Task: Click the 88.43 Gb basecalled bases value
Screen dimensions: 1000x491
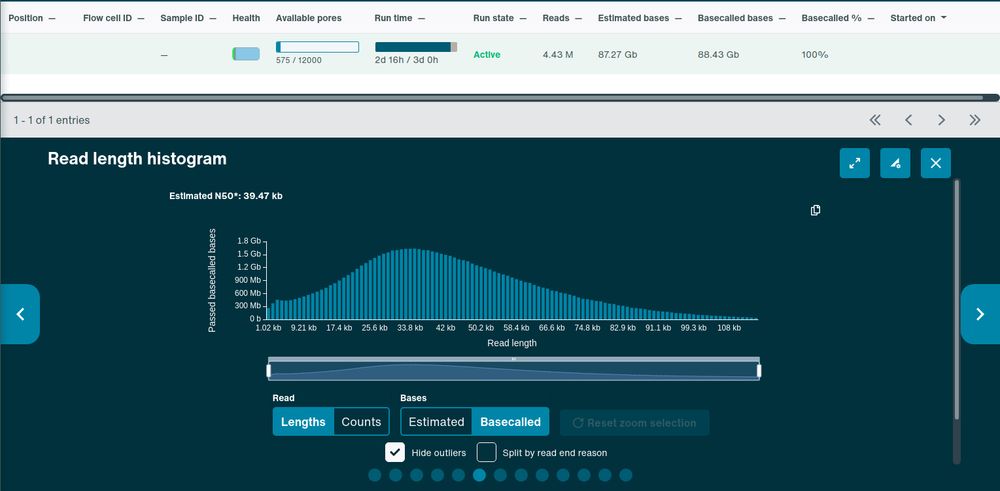Action: pyautogui.click(x=718, y=55)
